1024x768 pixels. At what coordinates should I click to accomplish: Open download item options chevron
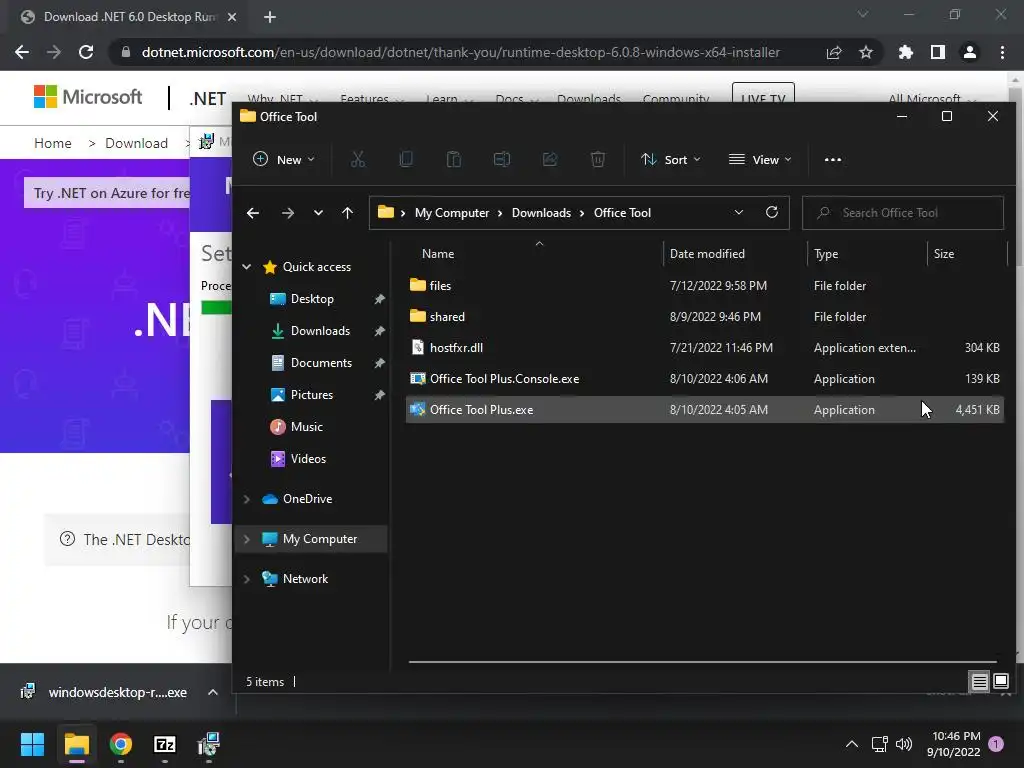212,692
